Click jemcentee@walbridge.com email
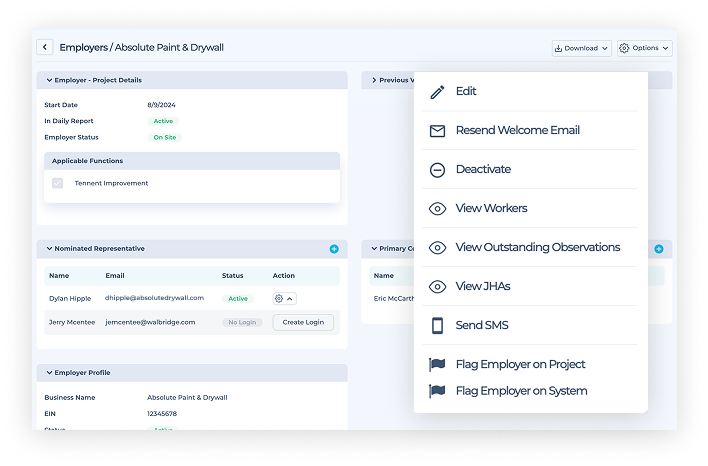 [x=150, y=322]
